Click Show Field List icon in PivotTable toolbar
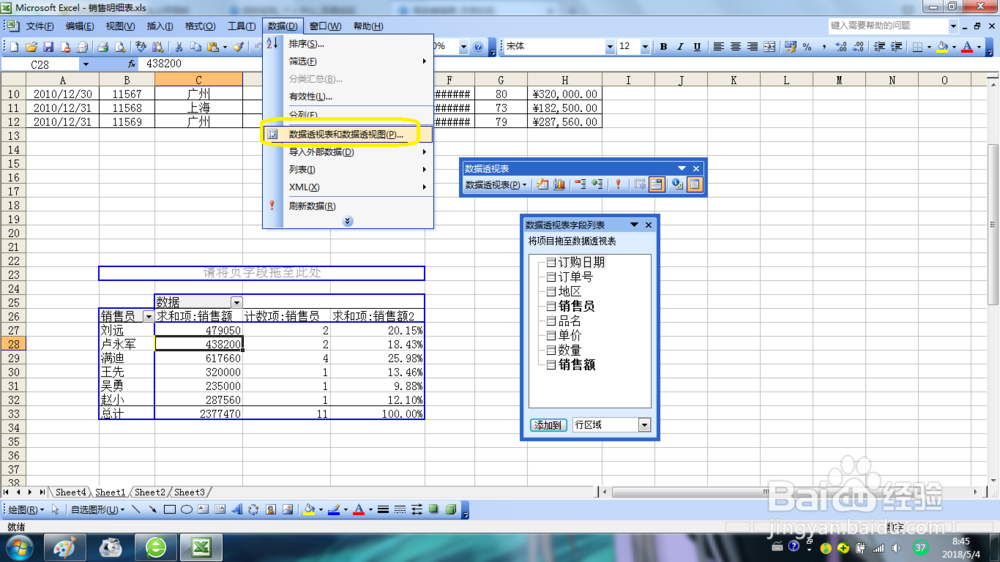 [695, 184]
